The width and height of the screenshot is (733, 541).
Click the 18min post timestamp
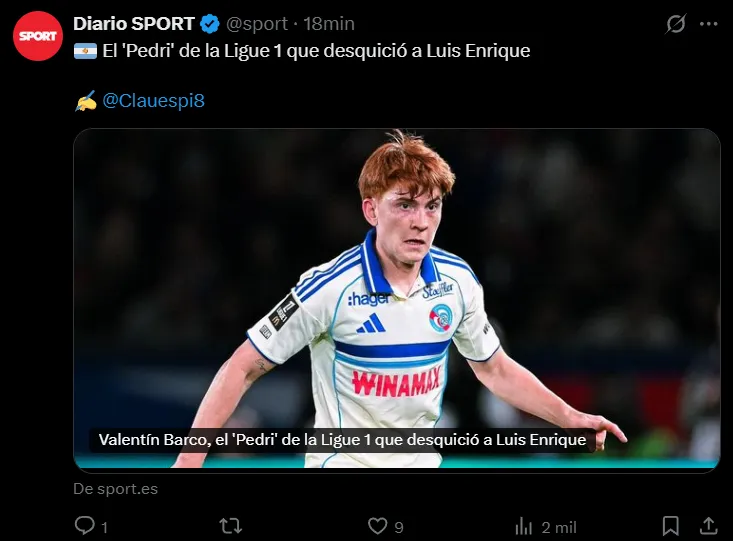point(328,23)
